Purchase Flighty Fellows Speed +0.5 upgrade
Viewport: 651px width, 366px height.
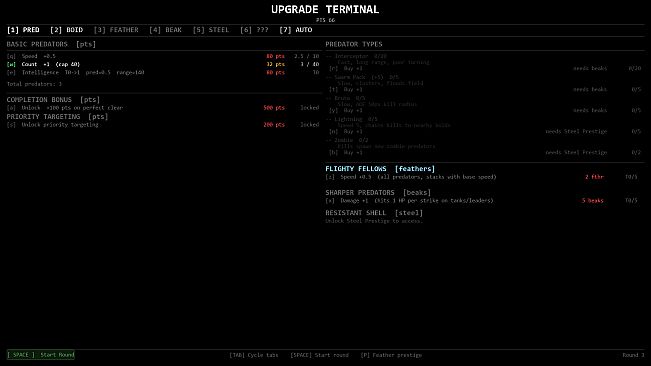click(482, 177)
